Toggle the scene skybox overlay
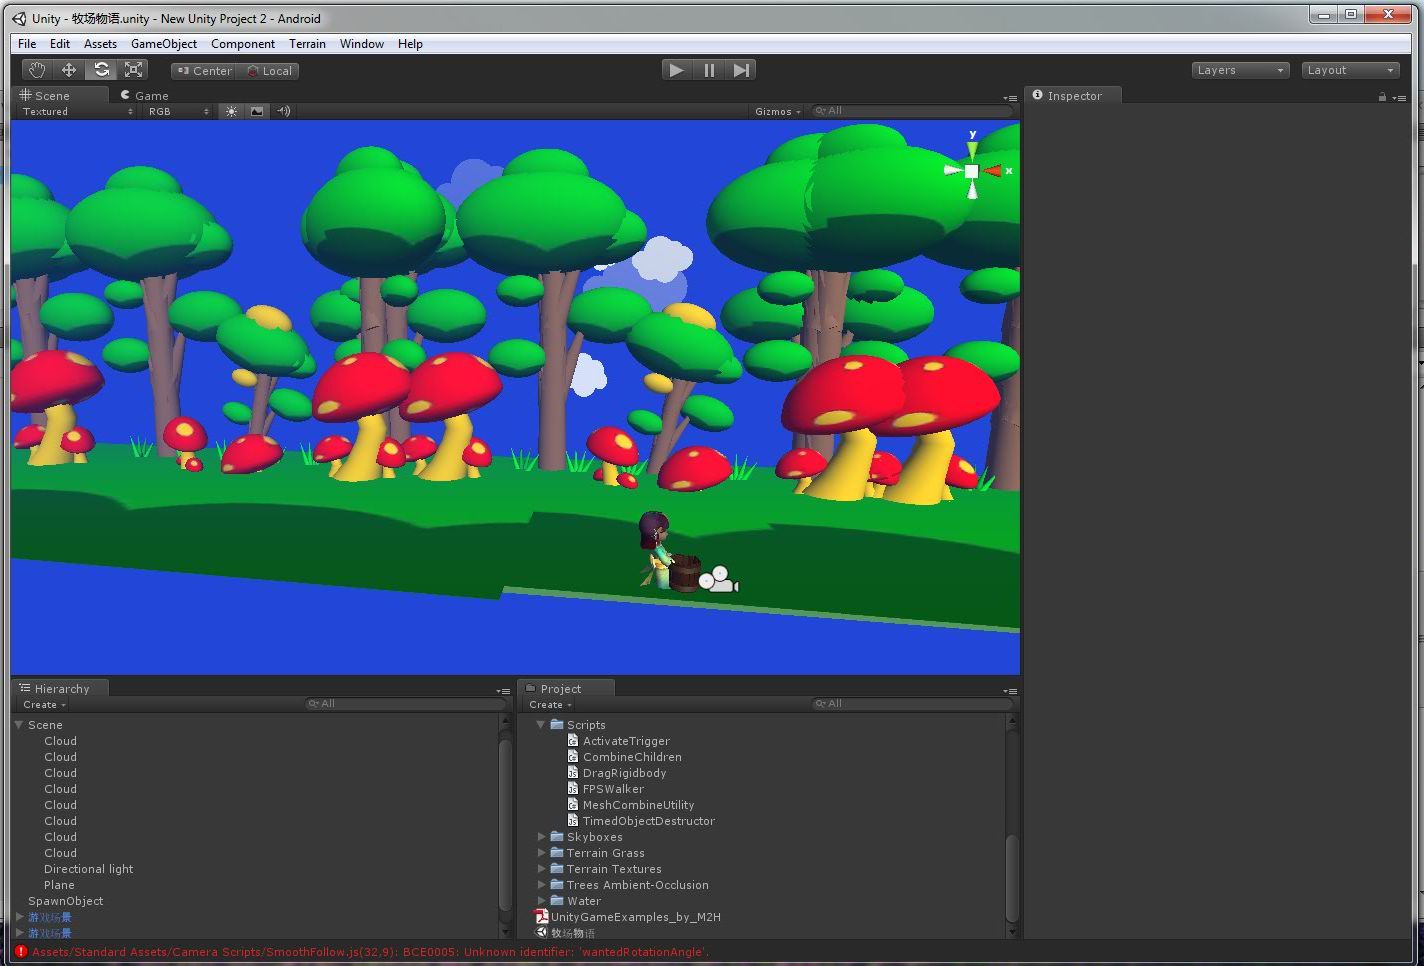 point(257,111)
